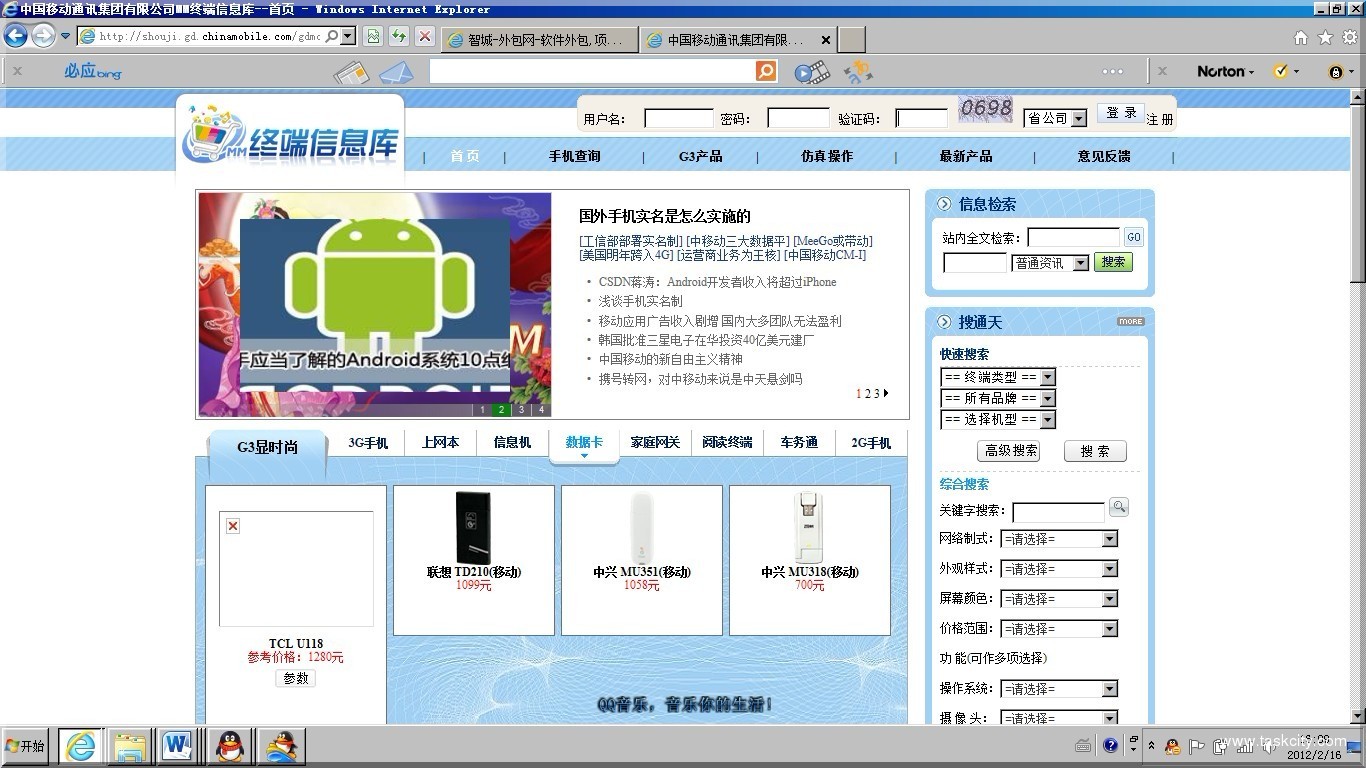Close the Bing toolbar with its X
1366x768 pixels.
(17, 71)
